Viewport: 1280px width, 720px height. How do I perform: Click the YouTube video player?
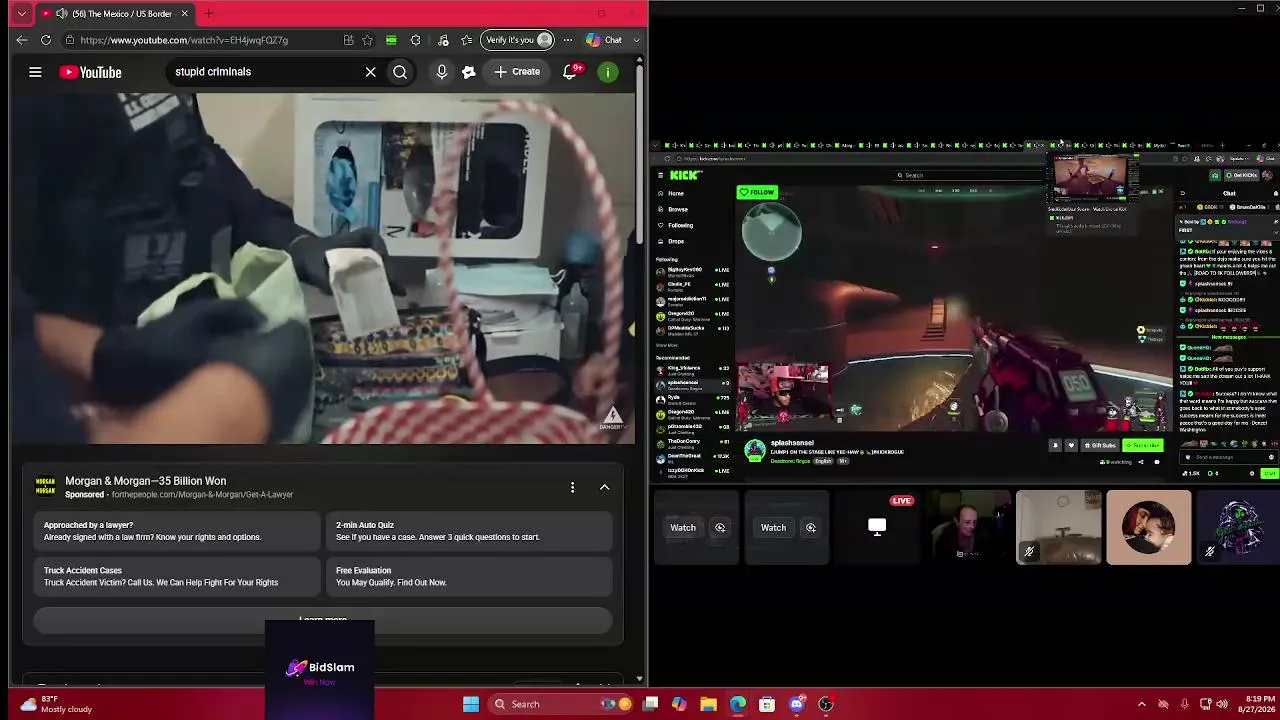pyautogui.click(x=322, y=268)
